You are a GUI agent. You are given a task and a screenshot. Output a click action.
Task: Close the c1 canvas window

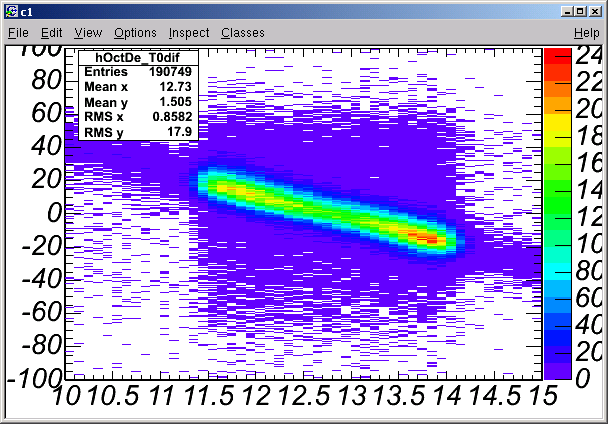[x=595, y=12]
